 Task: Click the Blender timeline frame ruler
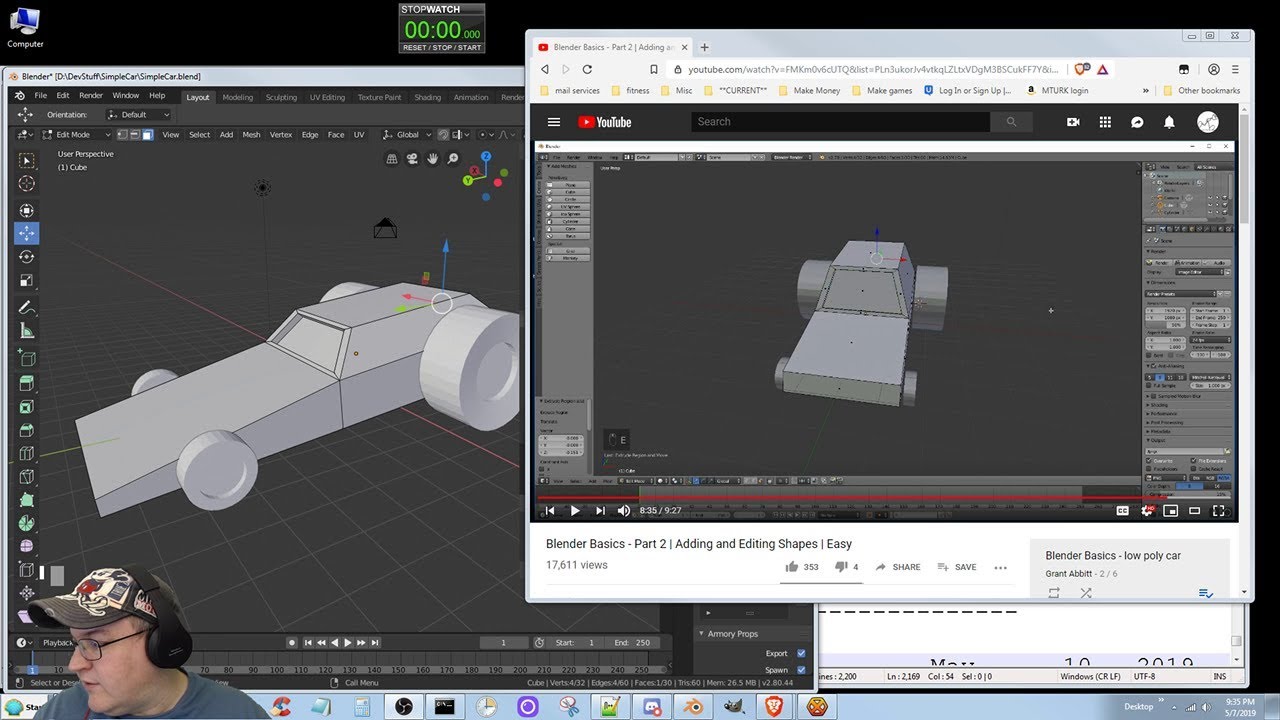pyautogui.click(x=340, y=670)
